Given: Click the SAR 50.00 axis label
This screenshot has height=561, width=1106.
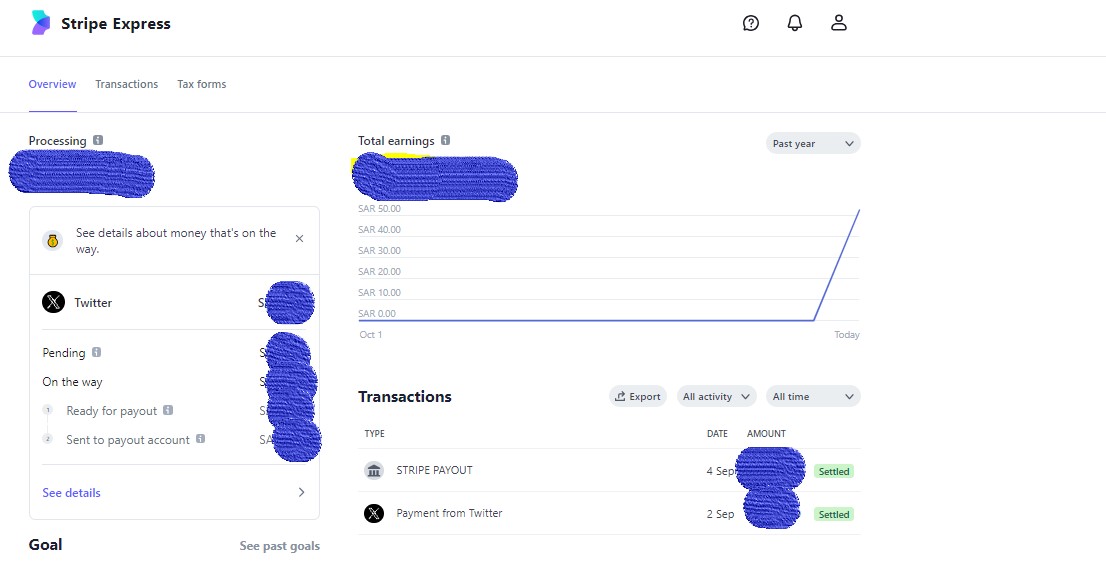Looking at the screenshot, I should (379, 209).
